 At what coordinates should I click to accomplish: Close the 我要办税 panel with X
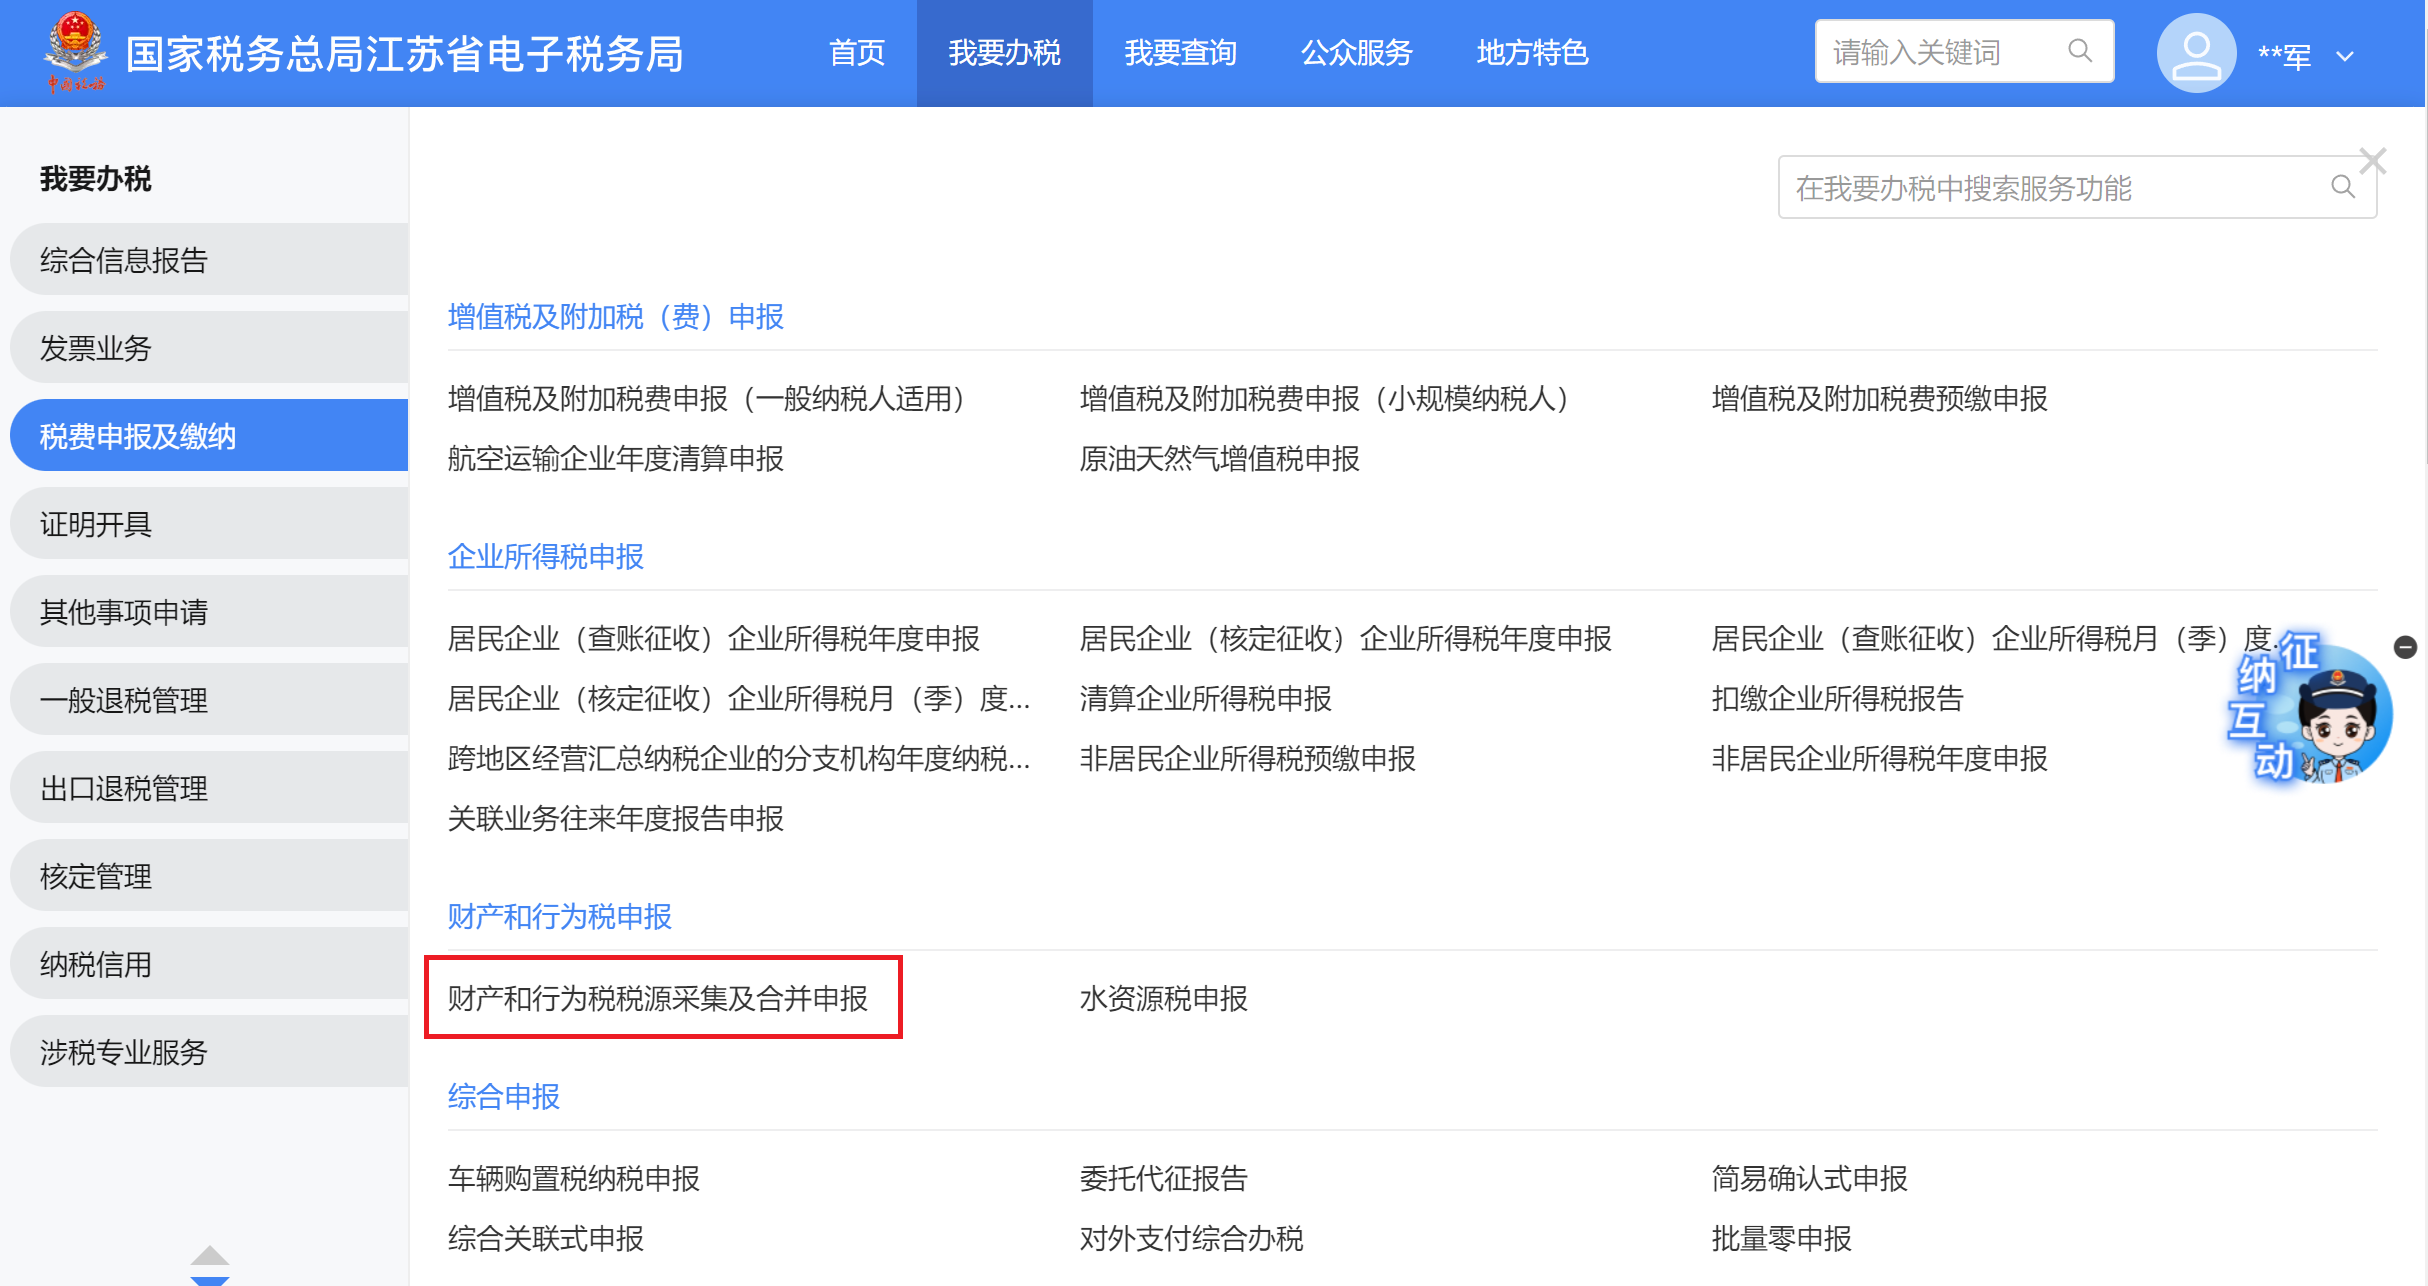point(2372,161)
